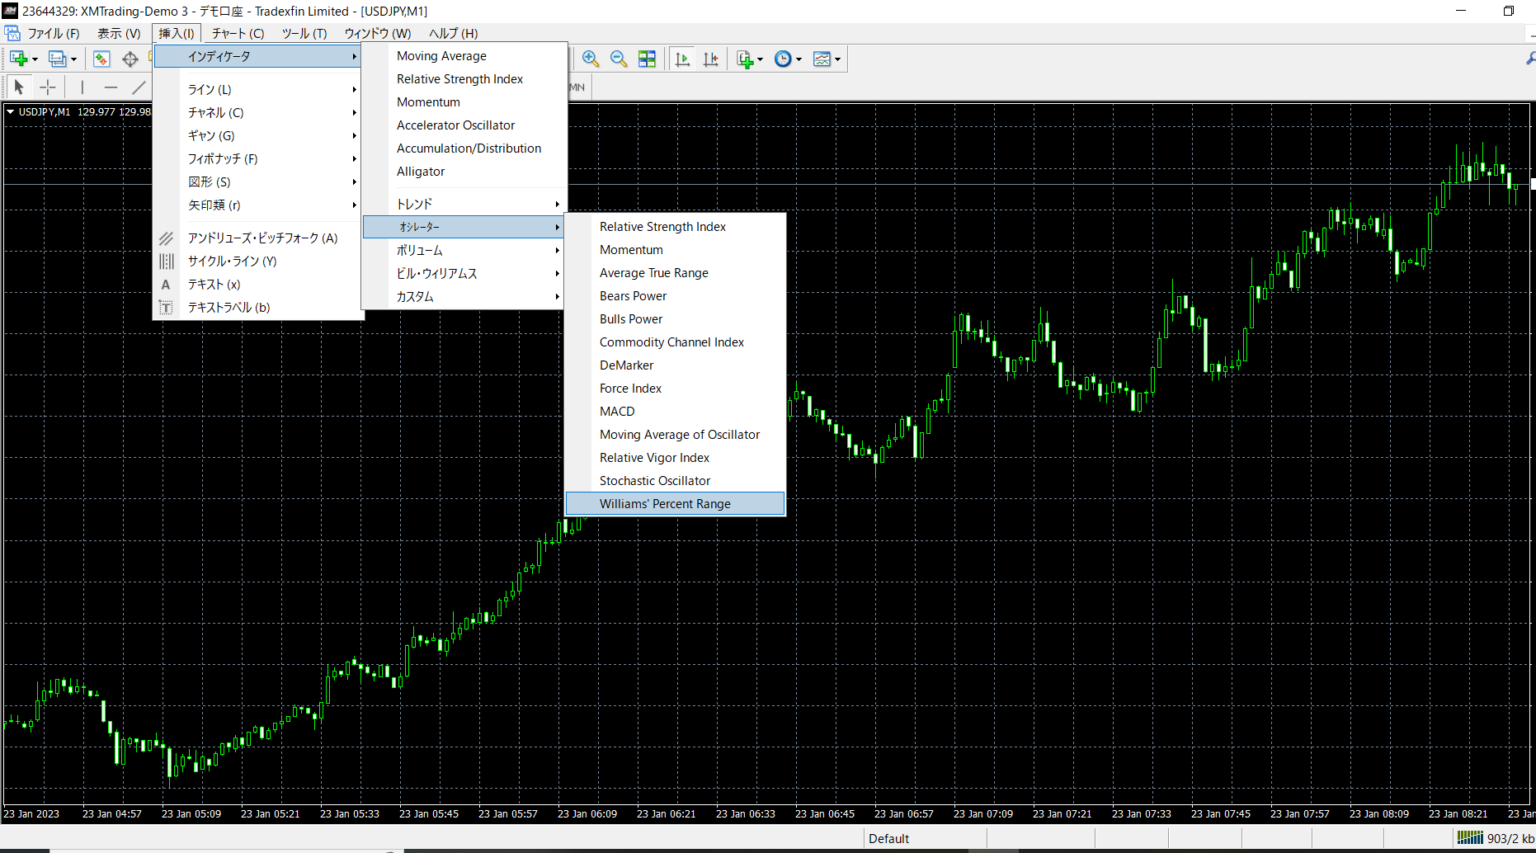Image resolution: width=1536 pixels, height=853 pixels.
Task: Open the チャート menu
Action: click(x=236, y=33)
